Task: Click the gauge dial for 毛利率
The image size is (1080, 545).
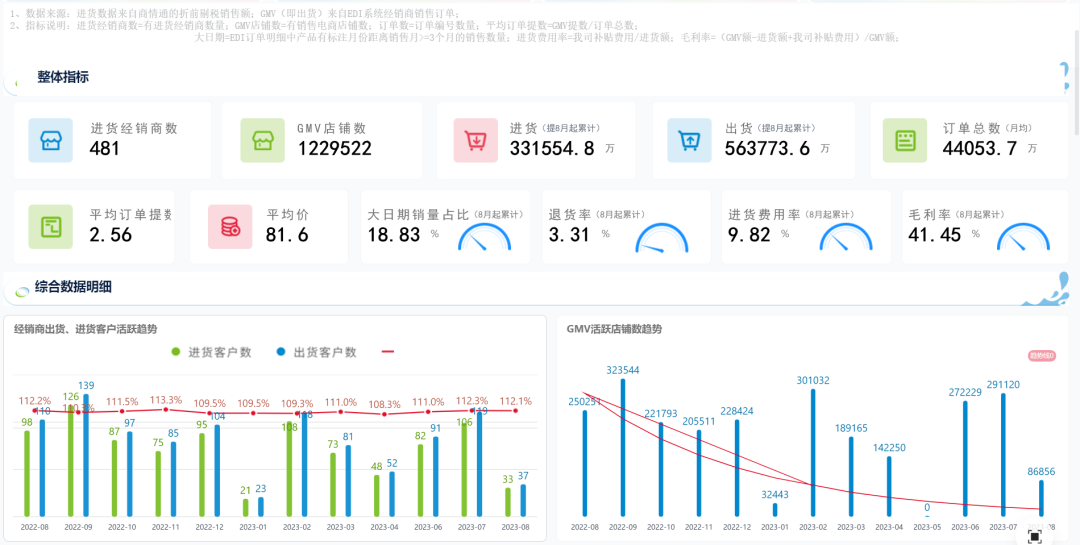Action: coord(1024,236)
